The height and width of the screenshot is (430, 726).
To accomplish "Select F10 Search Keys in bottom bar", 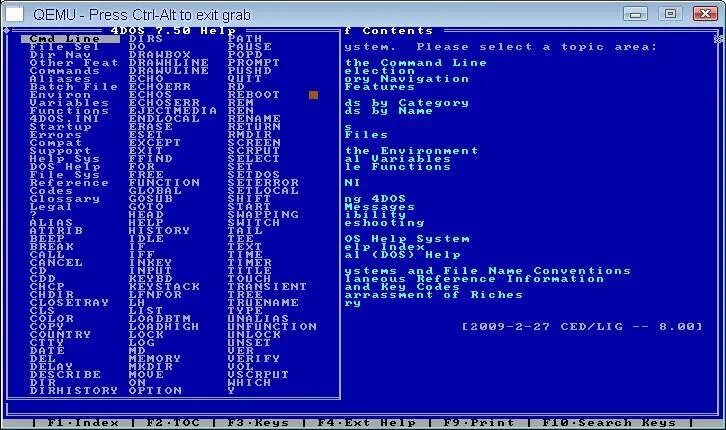I will 609,423.
